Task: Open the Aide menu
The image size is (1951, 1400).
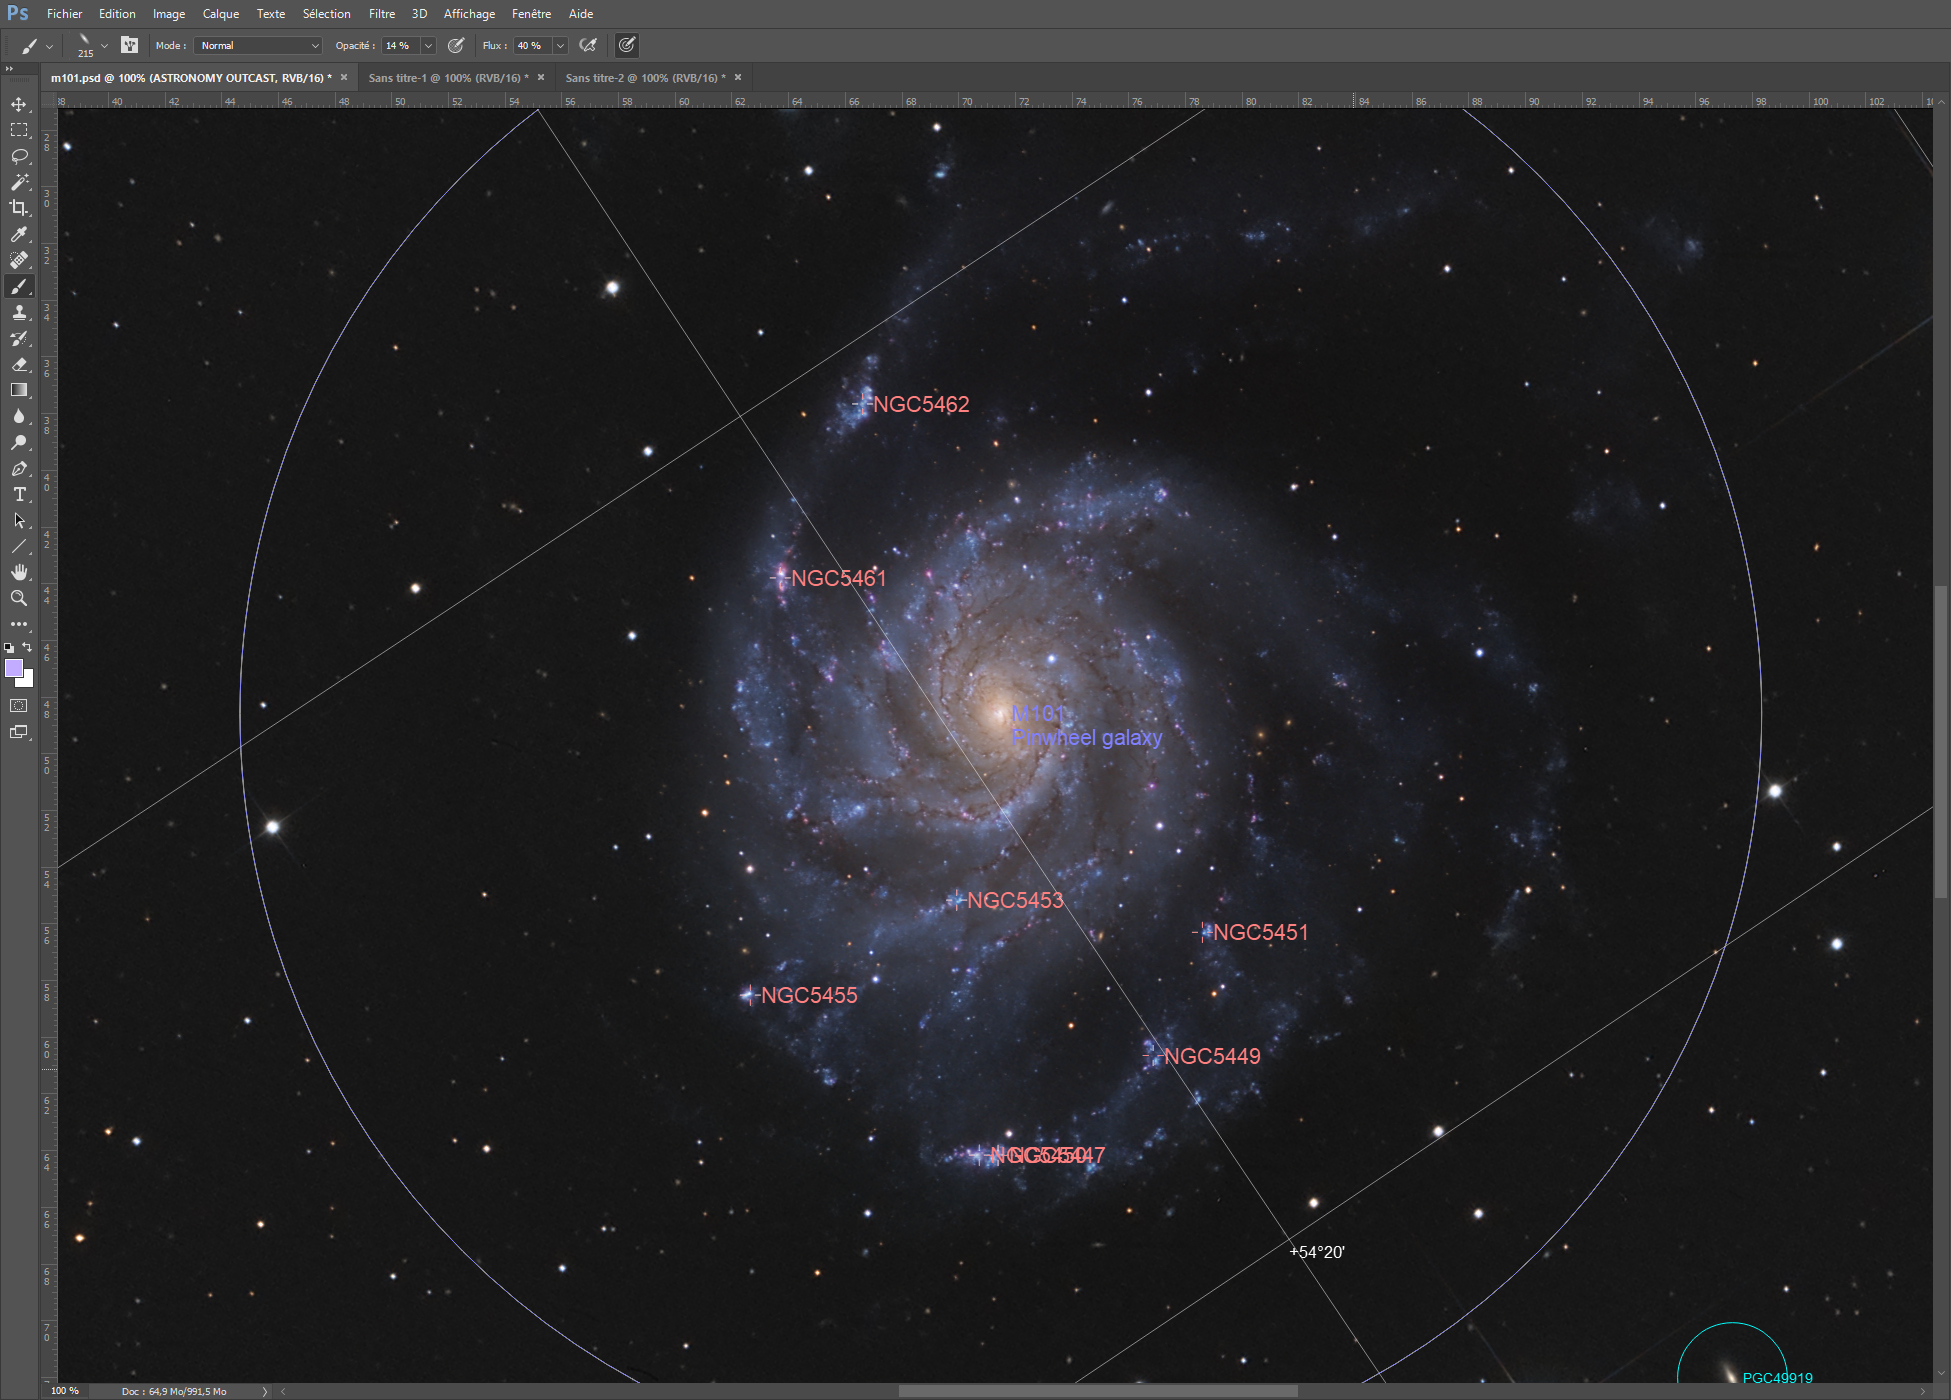Action: click(581, 14)
